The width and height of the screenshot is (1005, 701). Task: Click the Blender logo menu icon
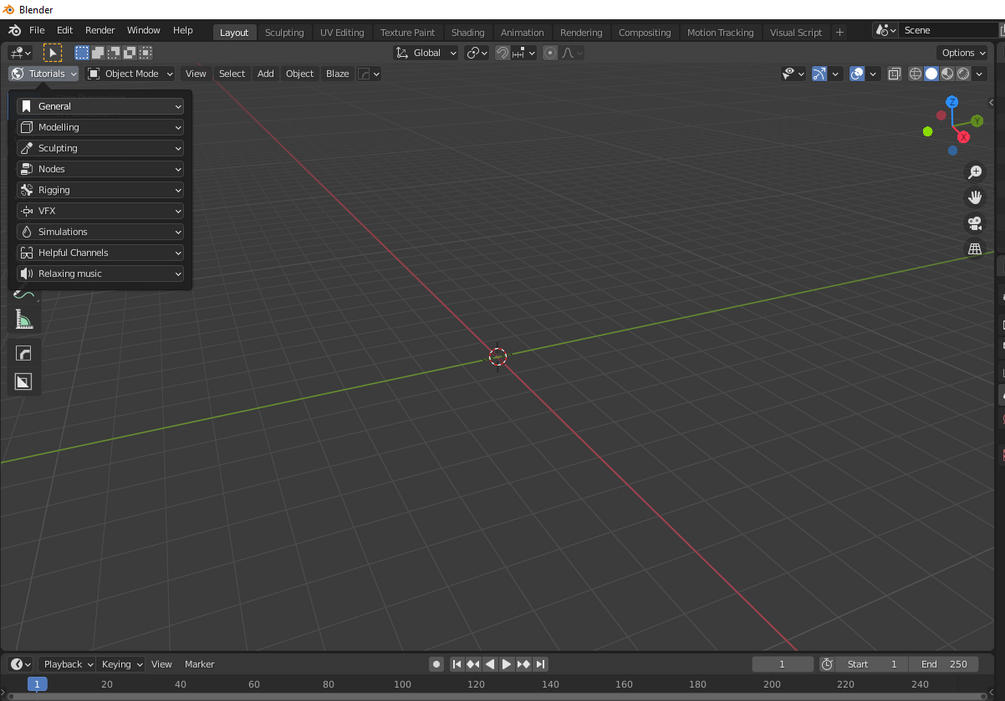(15, 30)
